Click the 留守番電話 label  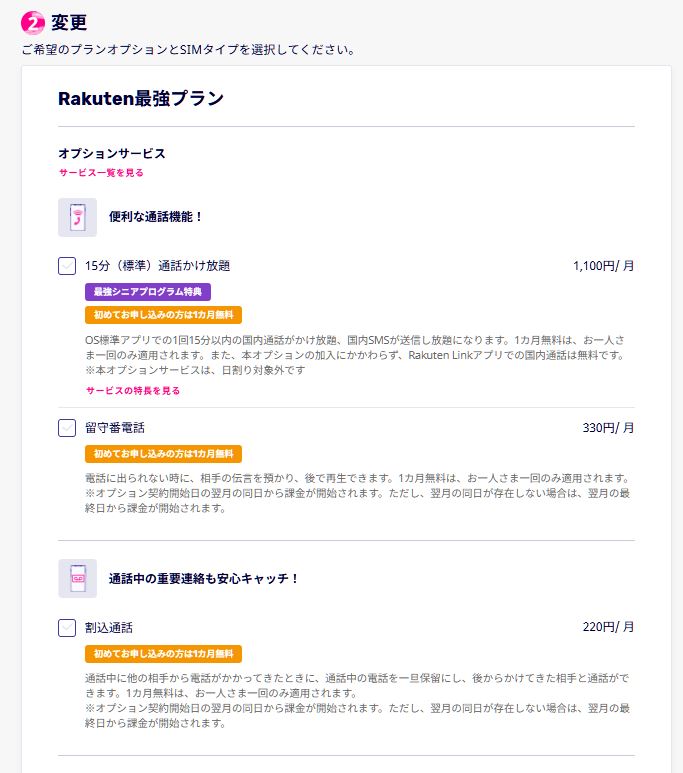coord(115,428)
